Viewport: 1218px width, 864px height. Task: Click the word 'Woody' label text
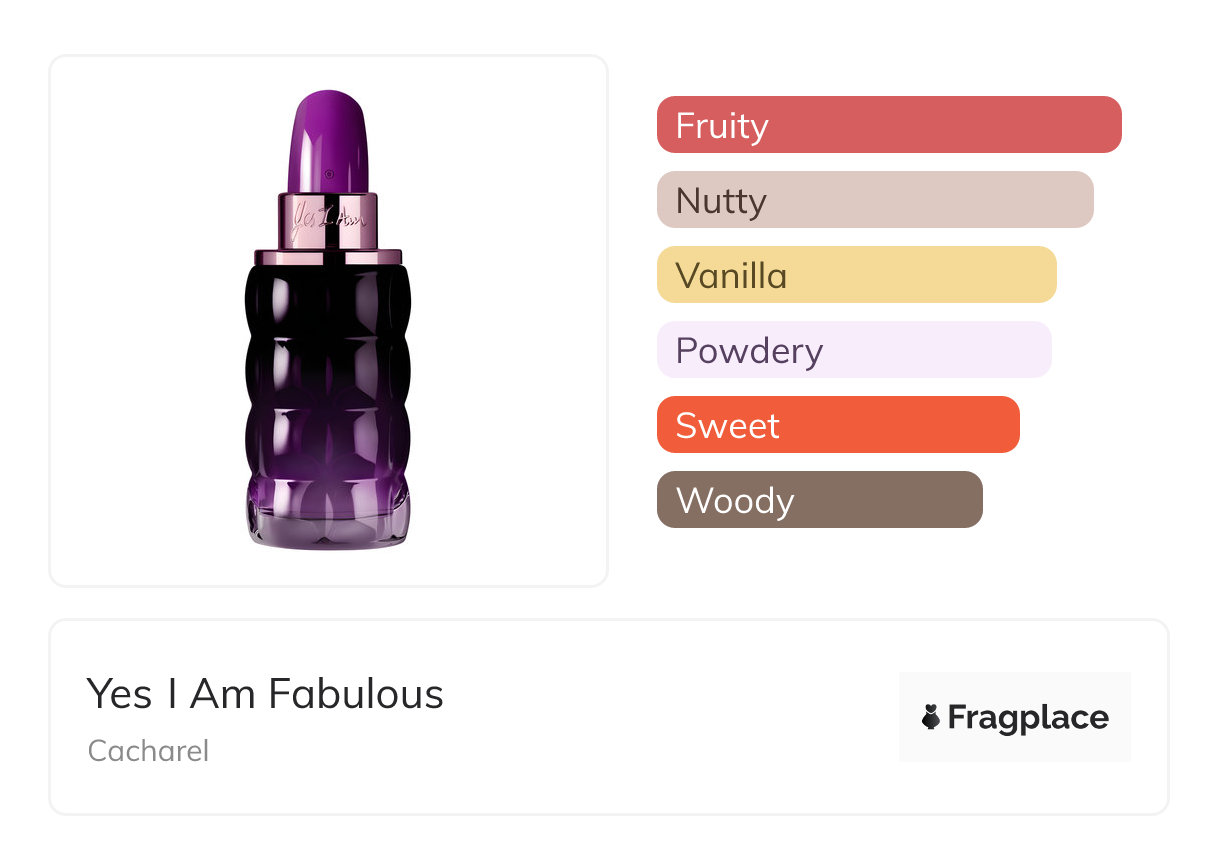[x=735, y=501]
